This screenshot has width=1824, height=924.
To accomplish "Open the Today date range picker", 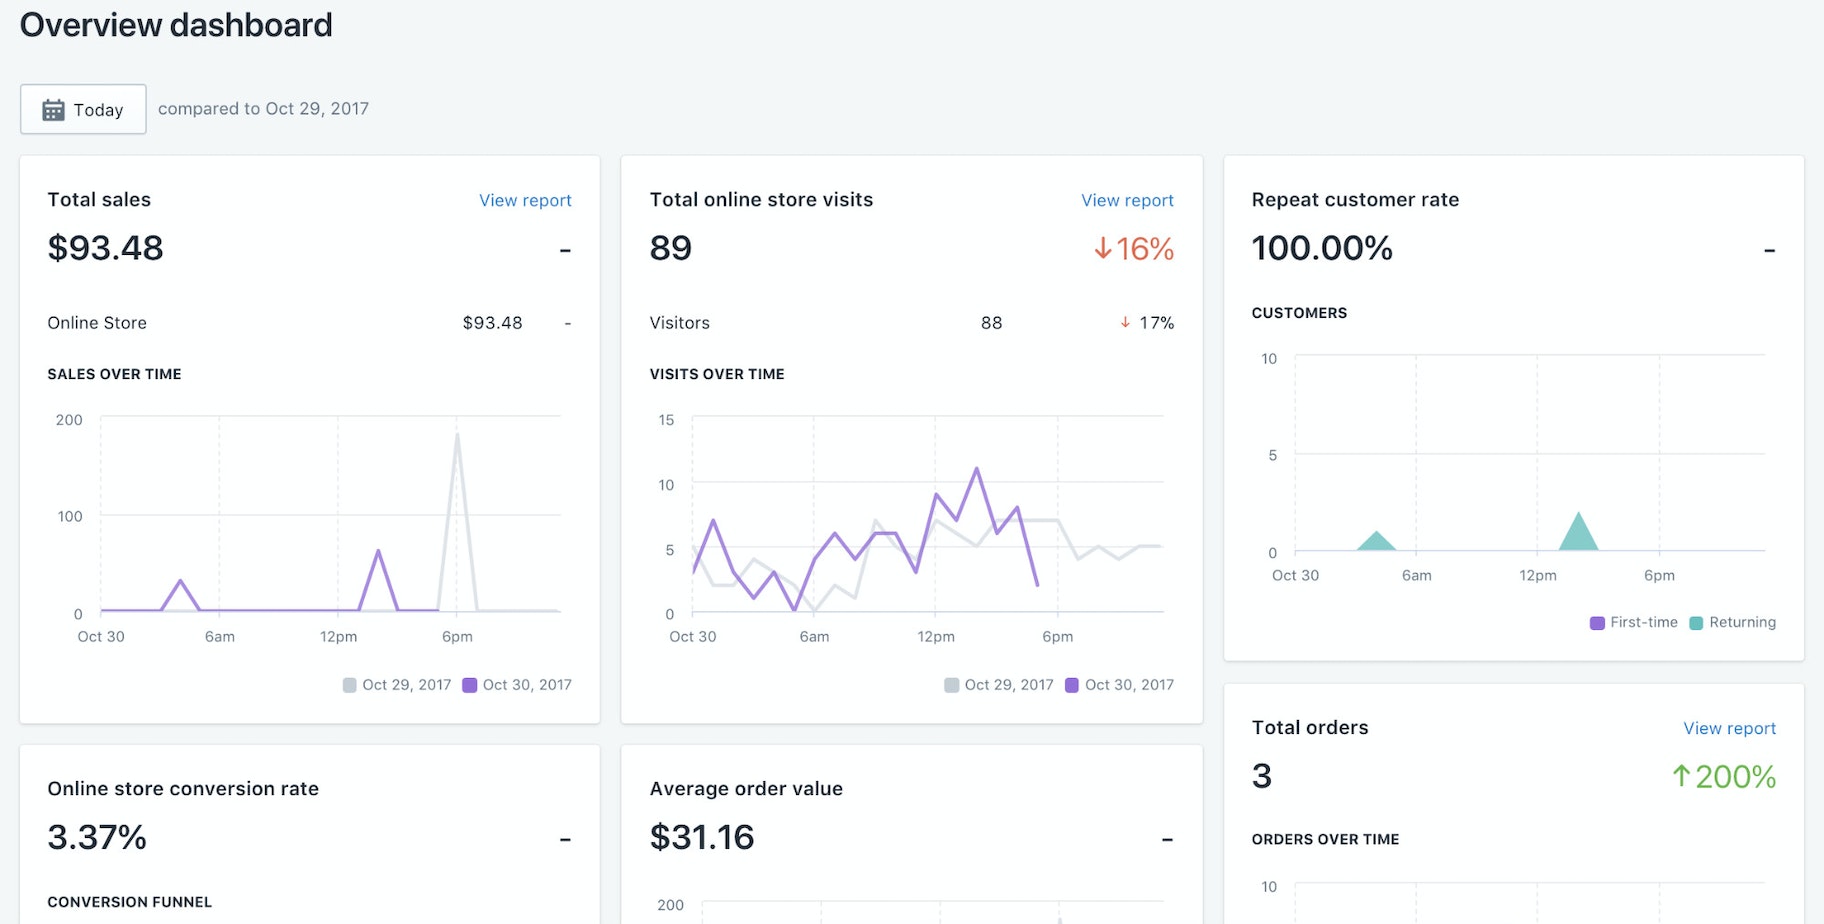I will 83,109.
